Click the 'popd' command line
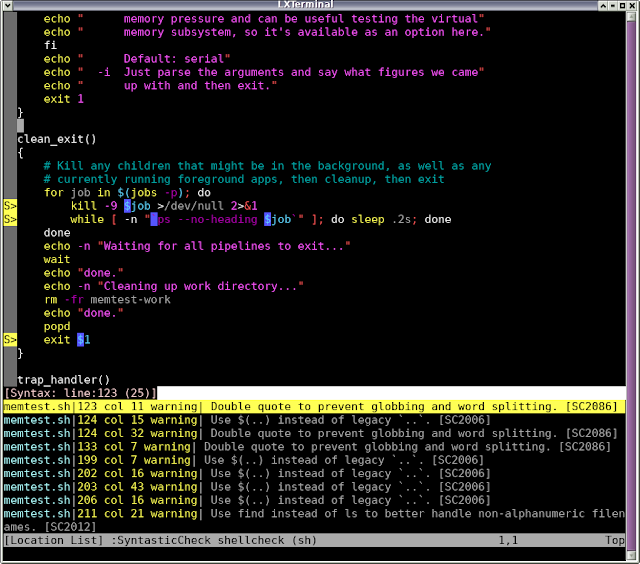 [57, 326]
